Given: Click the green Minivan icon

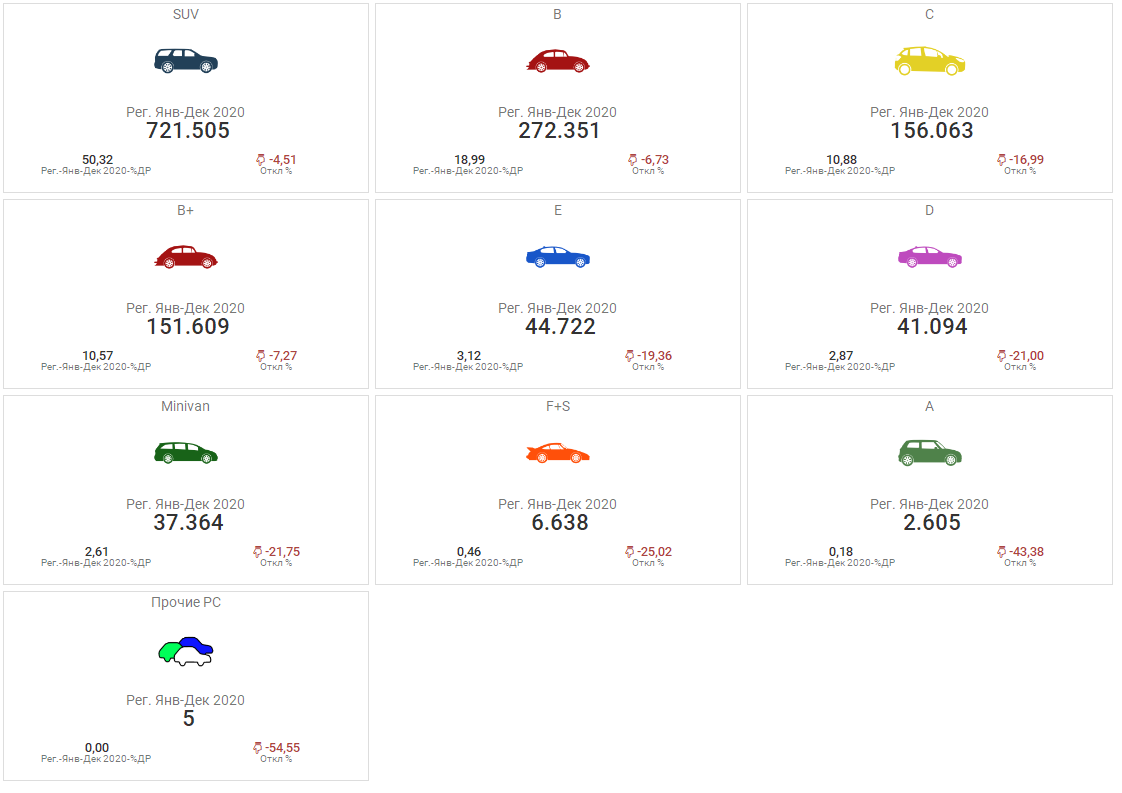Looking at the screenshot, I should pos(186,452).
